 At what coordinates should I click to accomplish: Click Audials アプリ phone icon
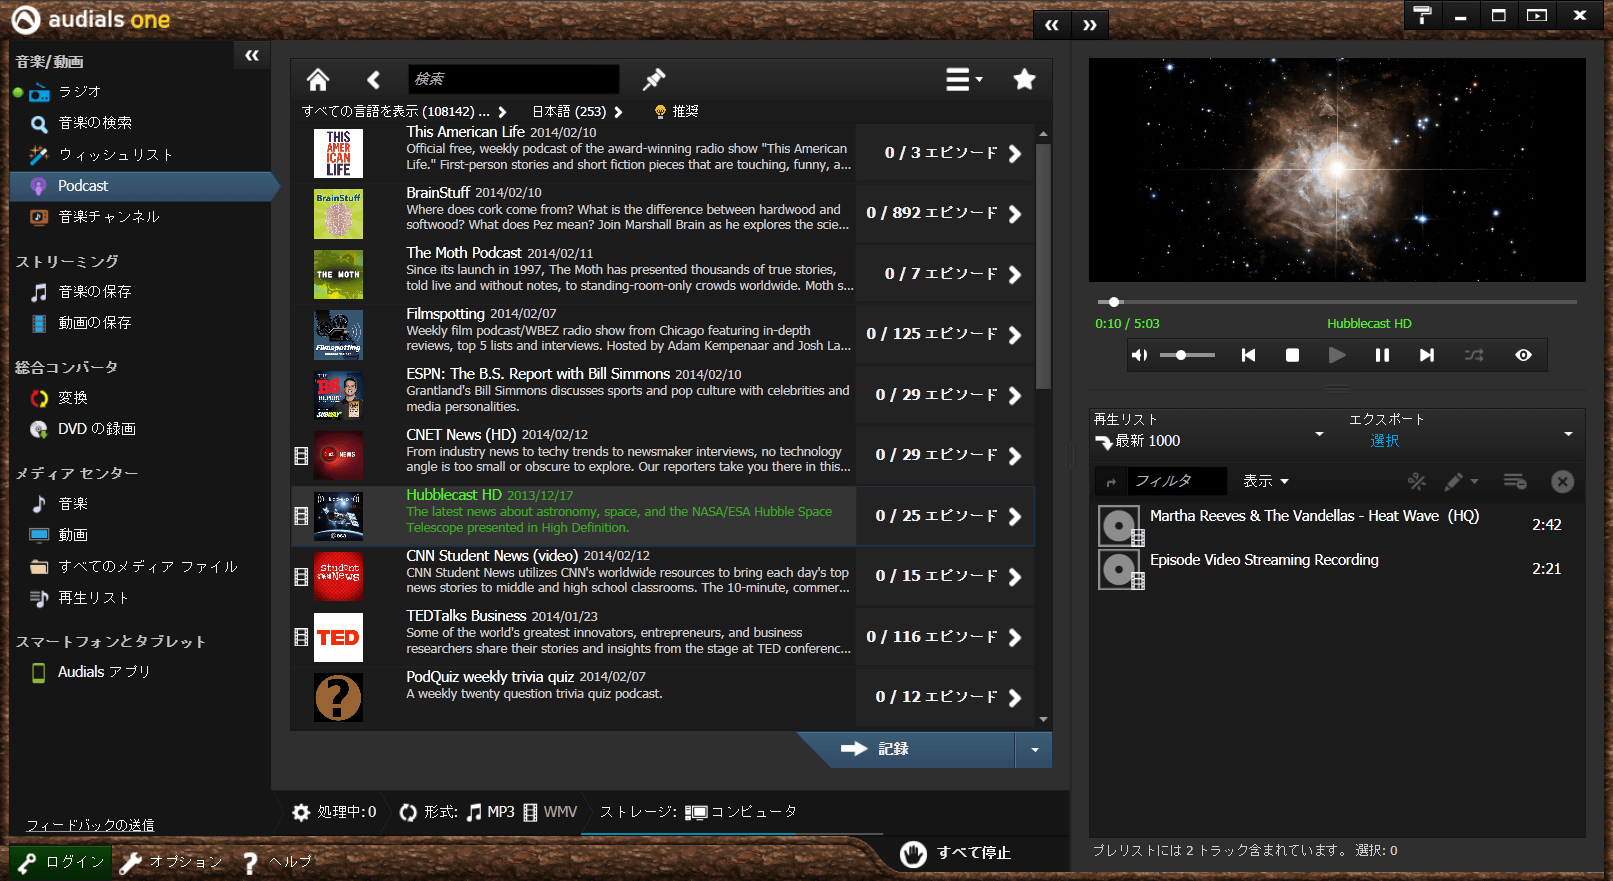click(39, 672)
